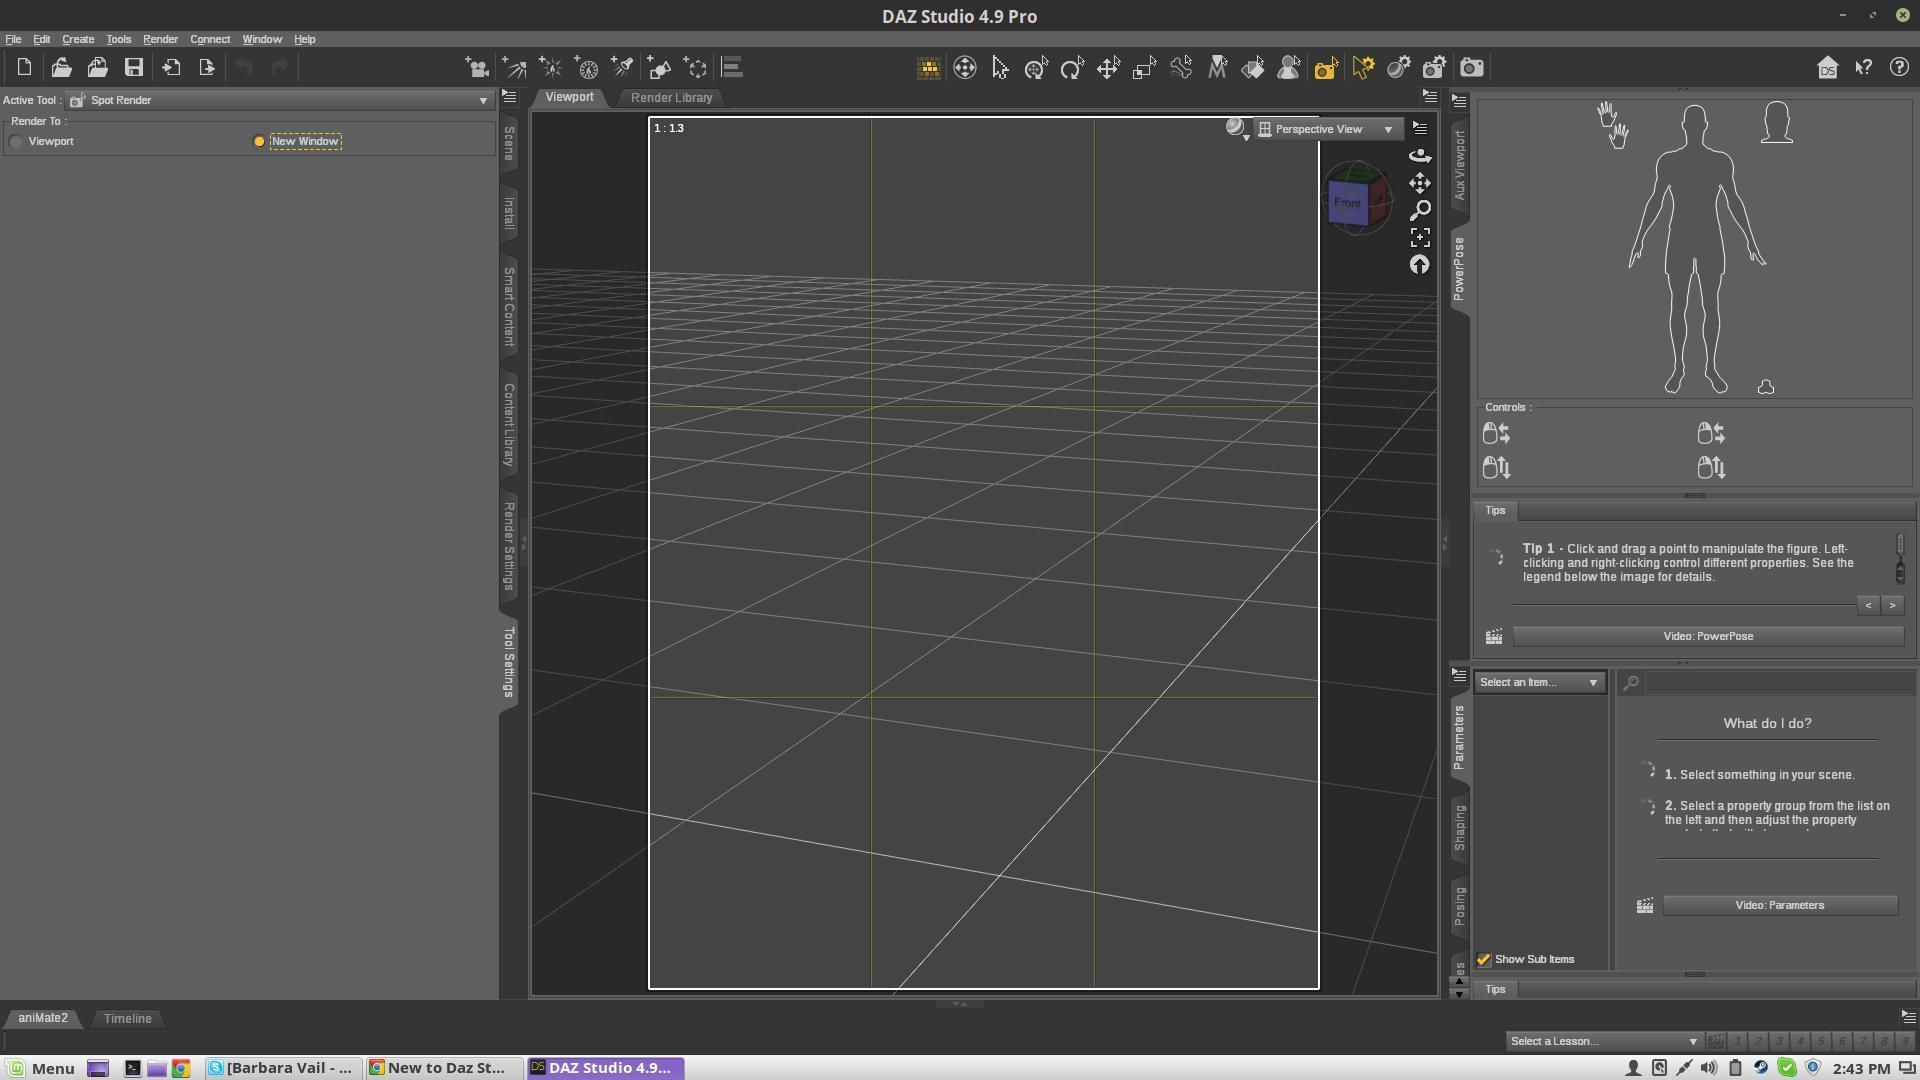Screen dimensions: 1920x1080
Task: Click the Frame selection viewport control
Action: (1420, 238)
